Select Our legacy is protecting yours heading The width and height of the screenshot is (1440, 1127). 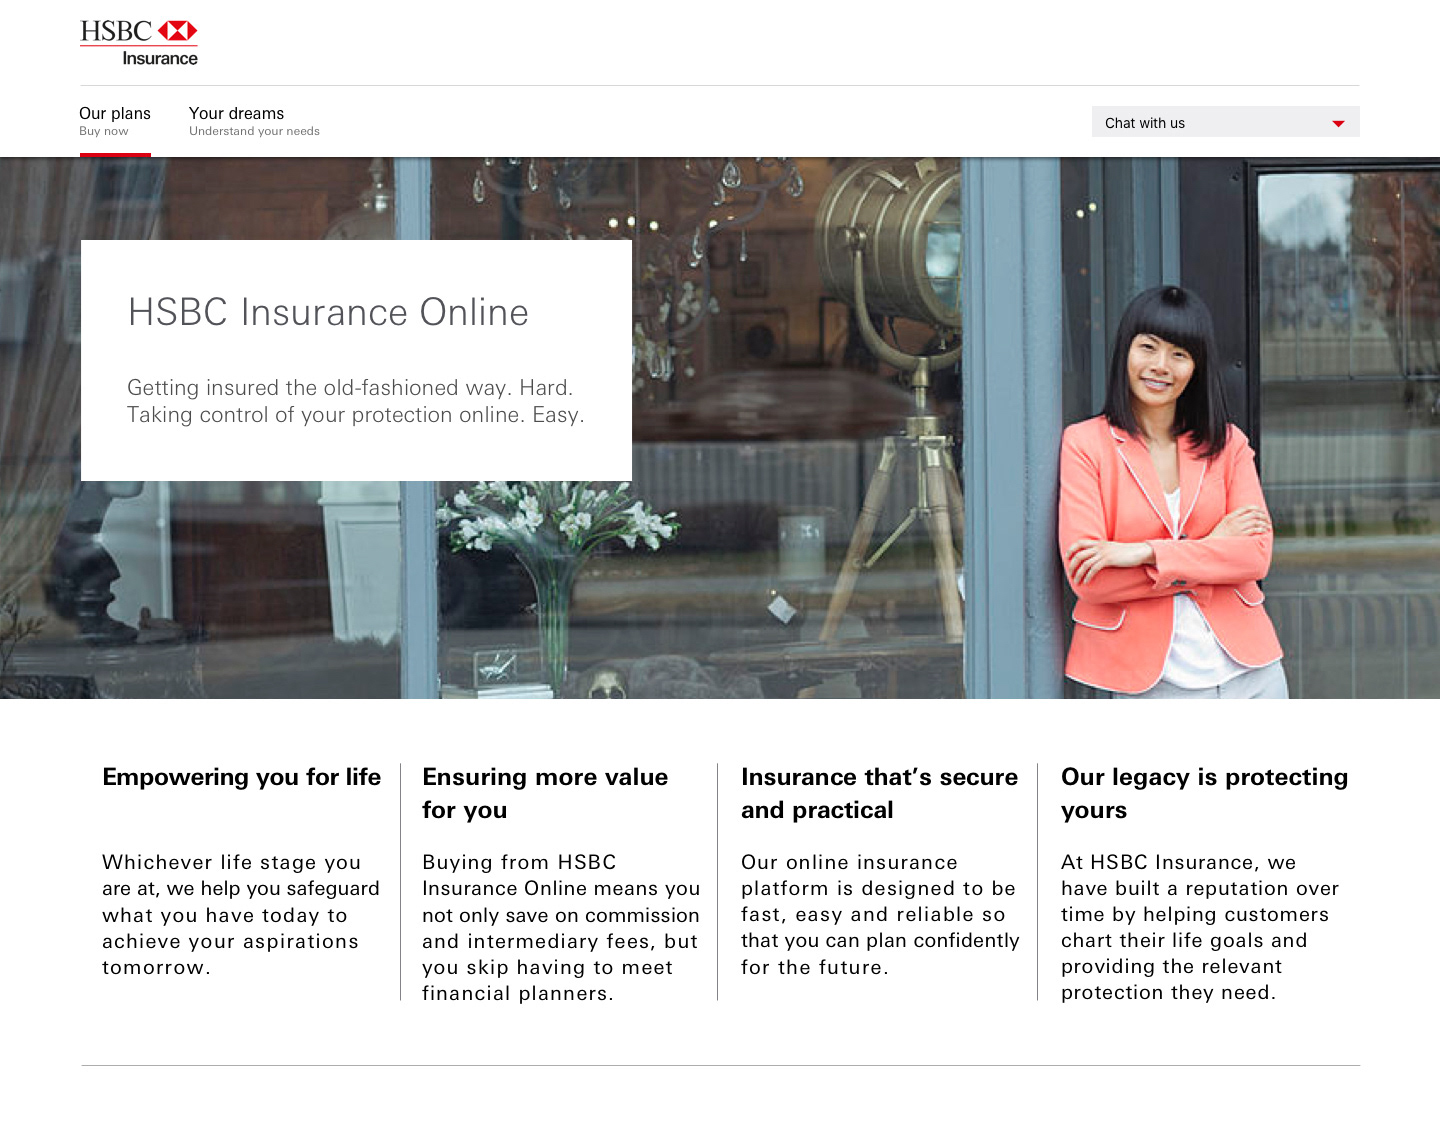pos(1204,793)
